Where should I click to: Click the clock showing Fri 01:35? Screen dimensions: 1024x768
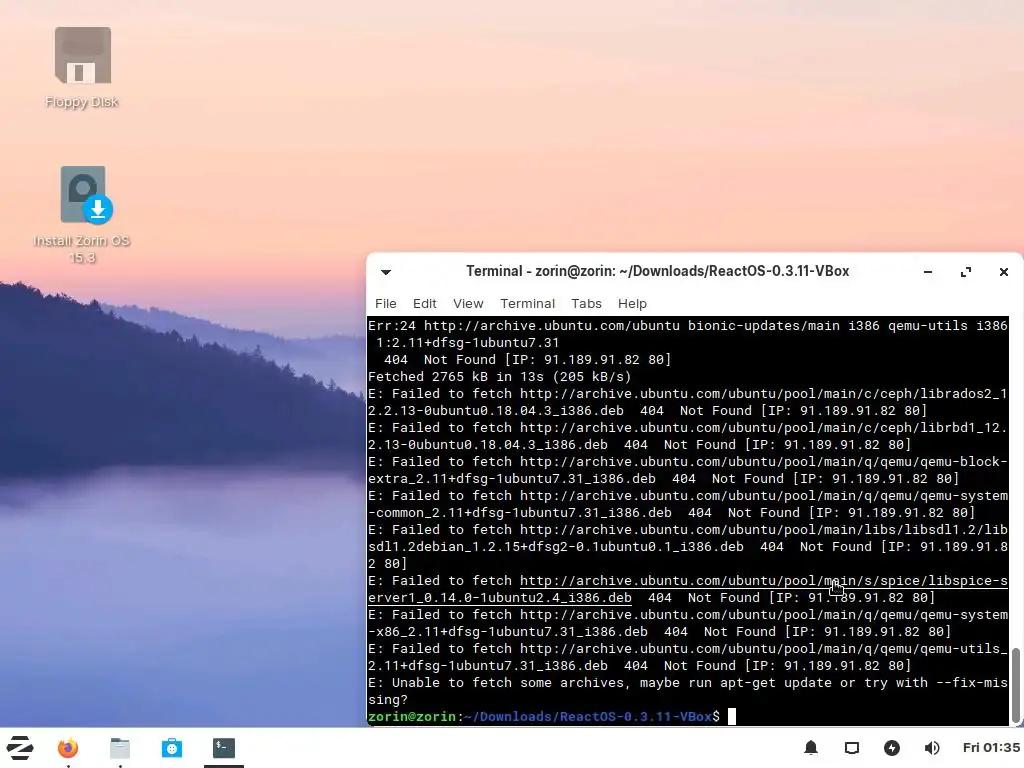(x=991, y=748)
